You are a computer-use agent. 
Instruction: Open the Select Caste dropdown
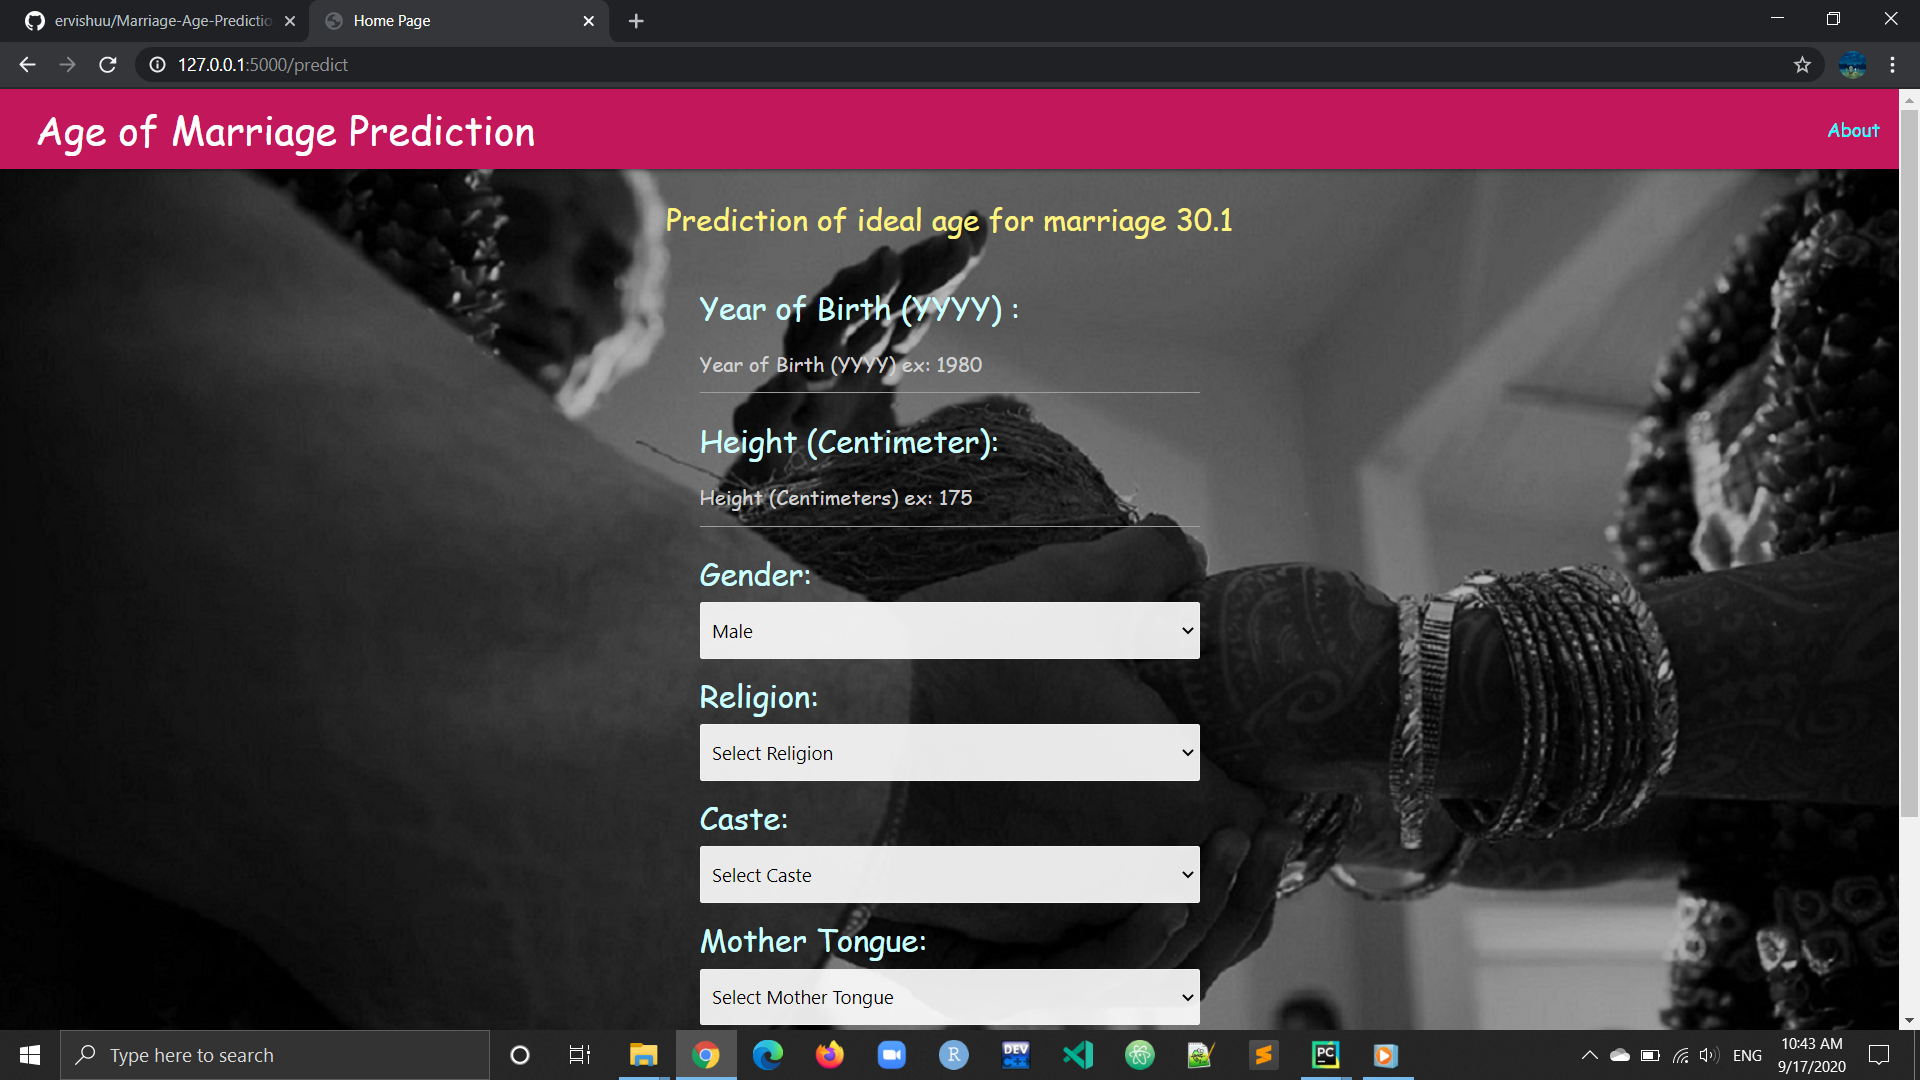948,873
